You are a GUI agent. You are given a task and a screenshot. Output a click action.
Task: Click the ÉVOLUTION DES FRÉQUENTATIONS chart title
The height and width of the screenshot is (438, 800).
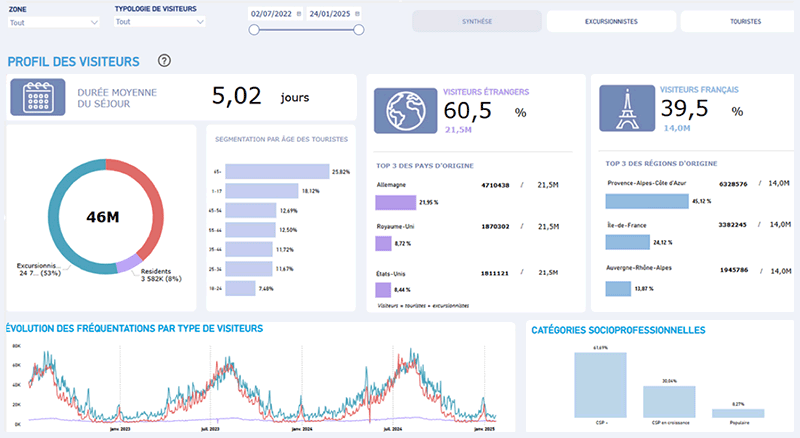[x=134, y=328]
